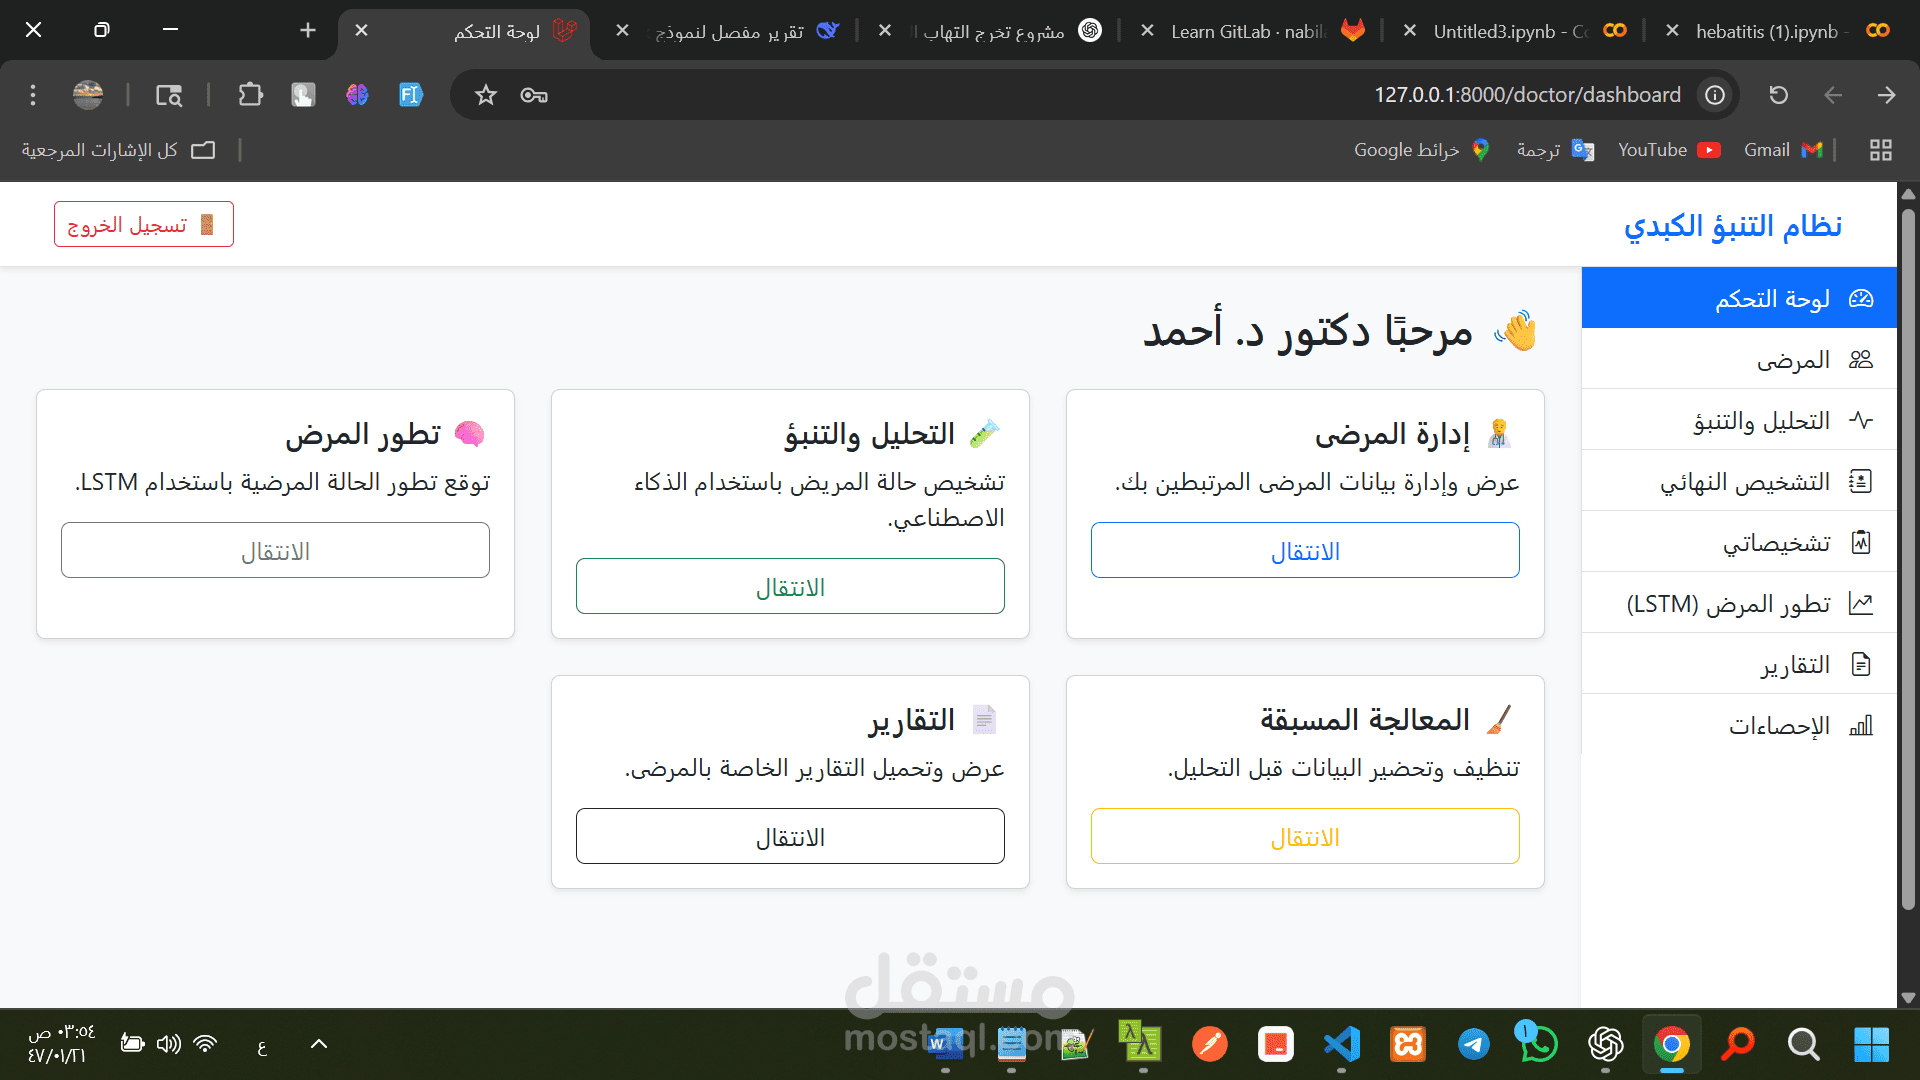Open تطور المرض (LSTM) sidebar item

tap(1739, 603)
